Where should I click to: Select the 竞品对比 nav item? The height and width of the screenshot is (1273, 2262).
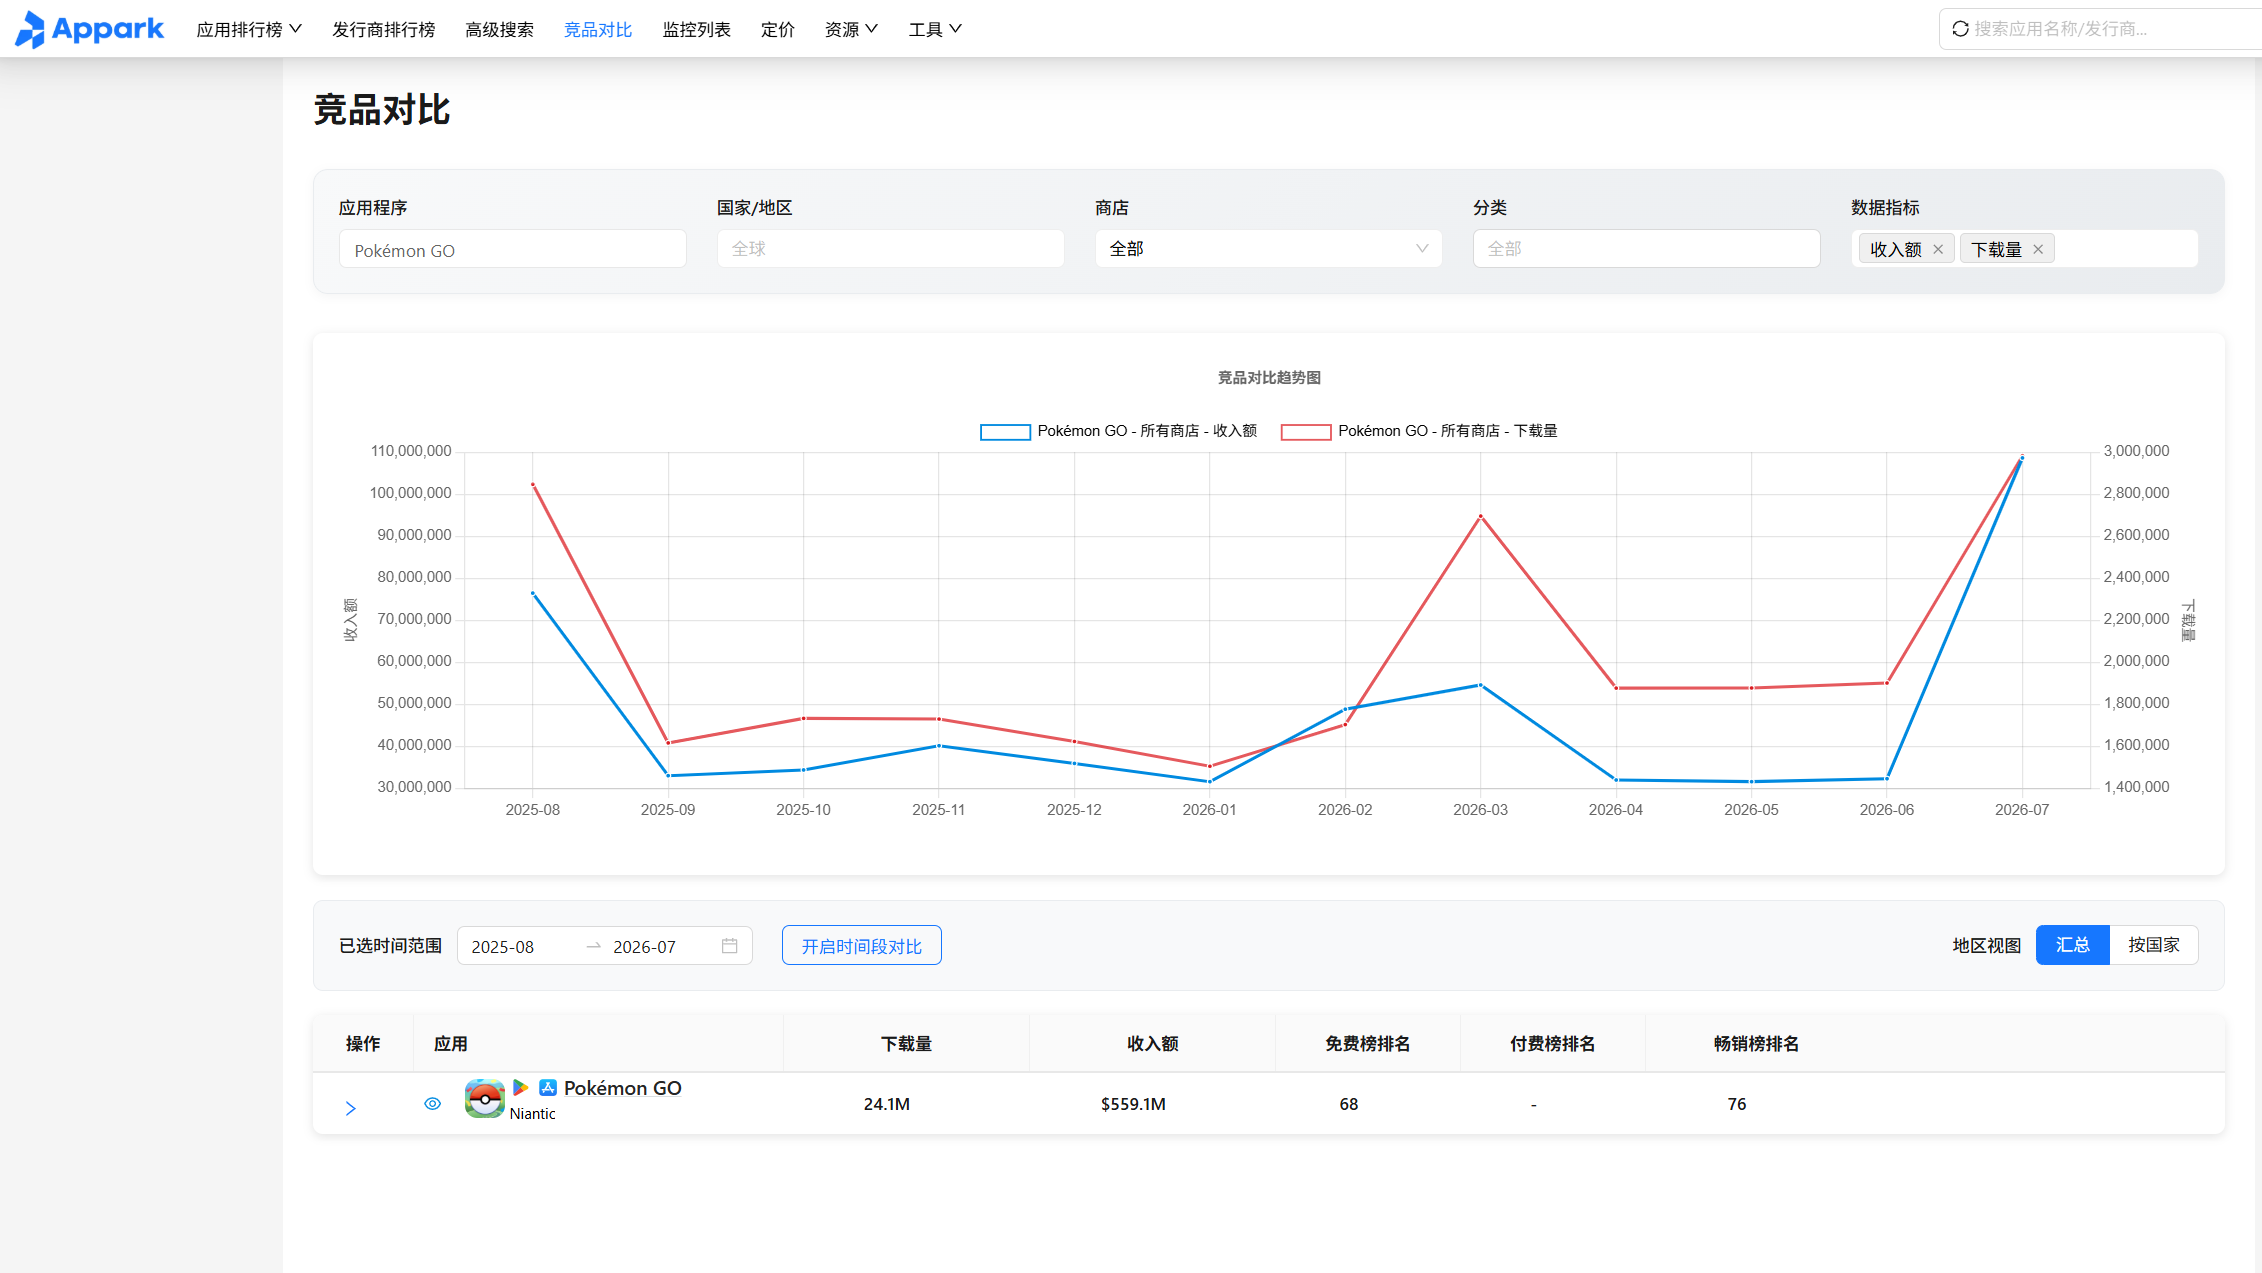[x=598, y=29]
